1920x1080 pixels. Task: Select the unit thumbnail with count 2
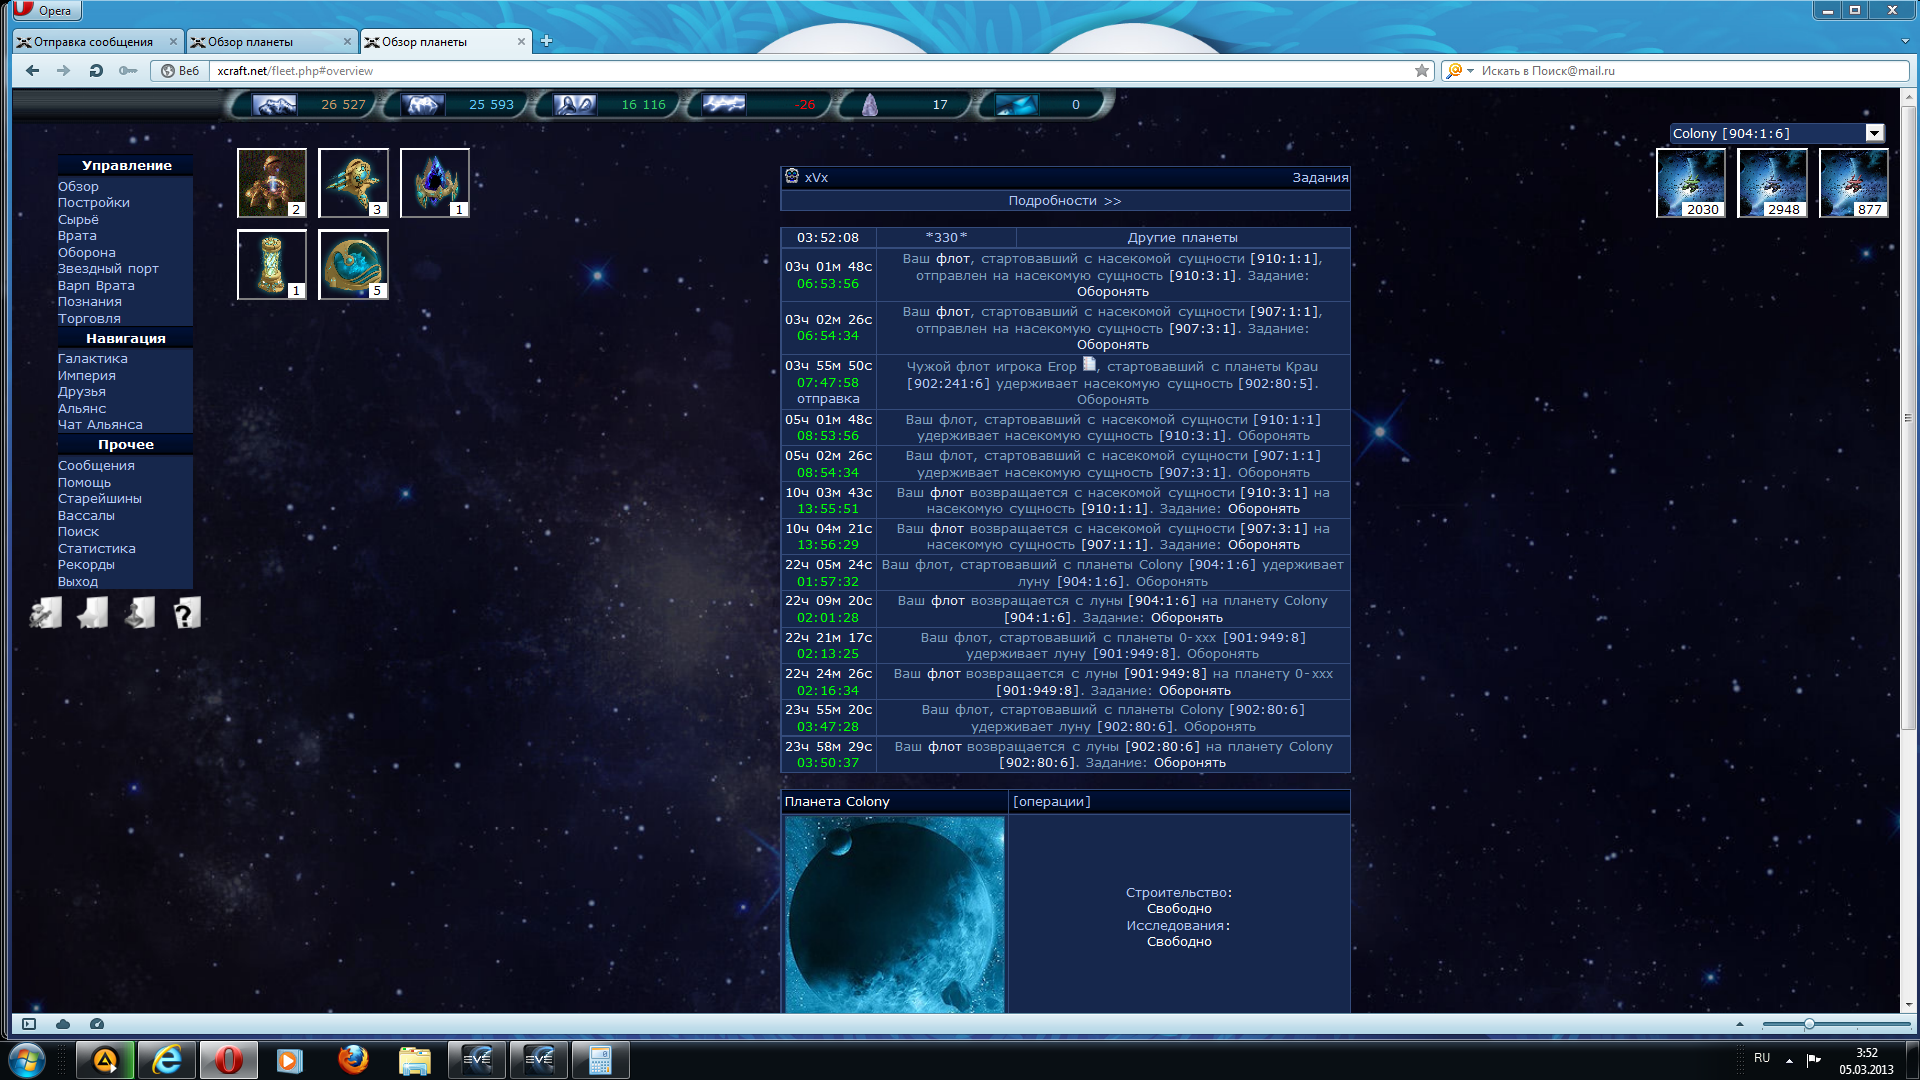pyautogui.click(x=272, y=183)
